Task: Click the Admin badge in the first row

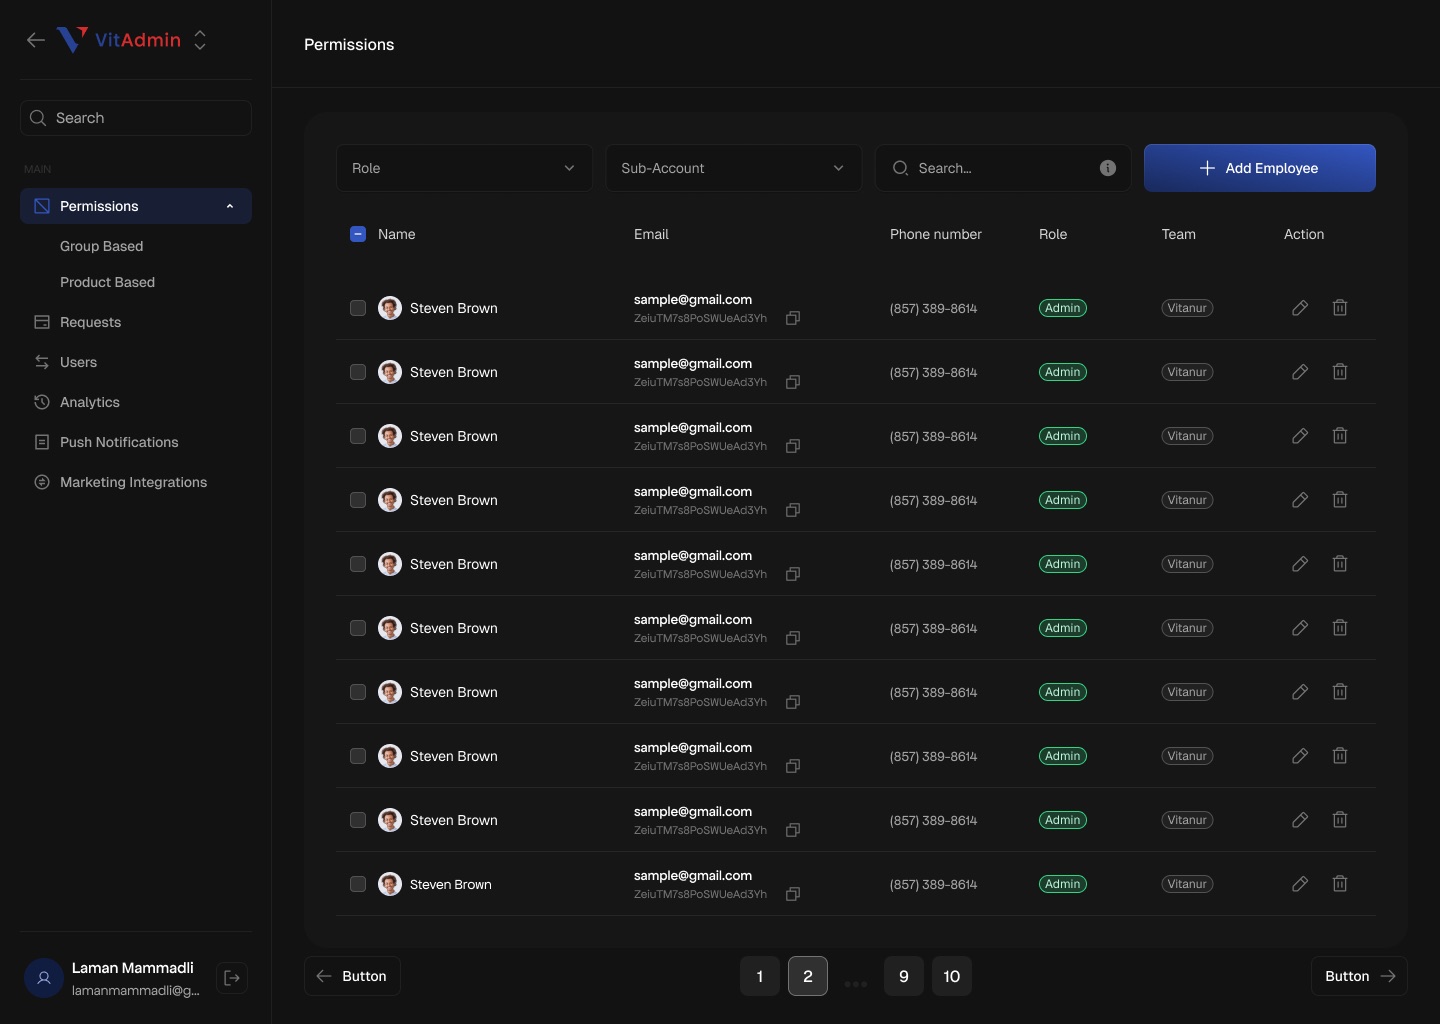Action: pyautogui.click(x=1063, y=308)
